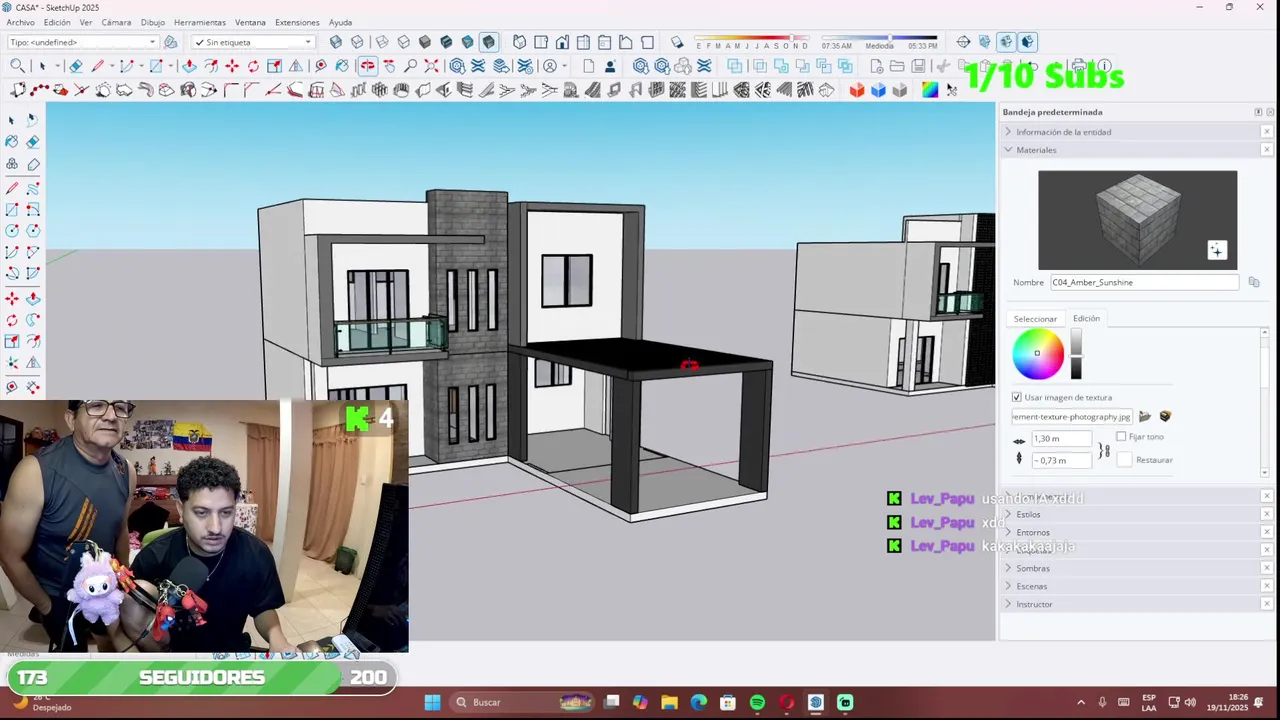
Task: Select the Polygon tool in left toolbar
Action: coord(33,231)
